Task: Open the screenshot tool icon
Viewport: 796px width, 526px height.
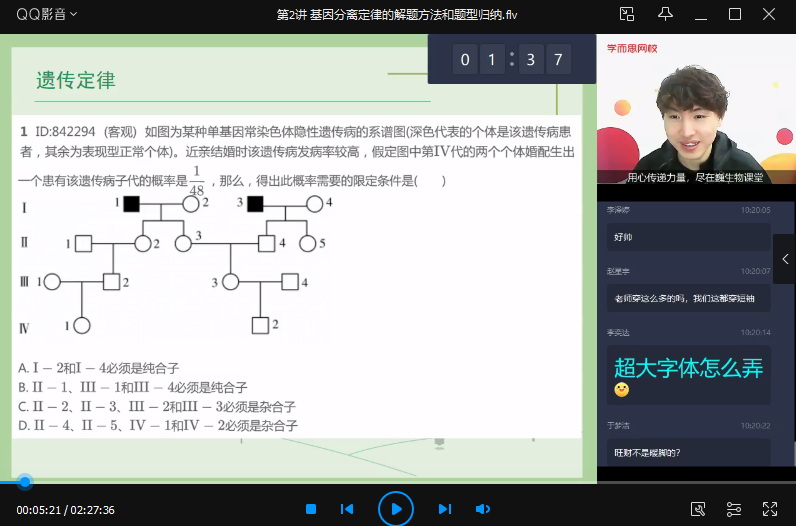Action: point(698,509)
